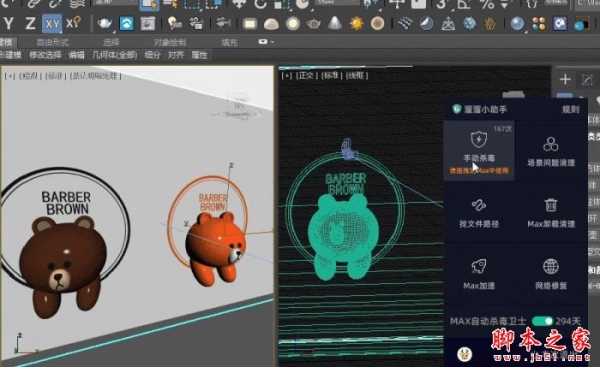
Task: Open material editor glossy blue sphere
Action: tap(517, 24)
